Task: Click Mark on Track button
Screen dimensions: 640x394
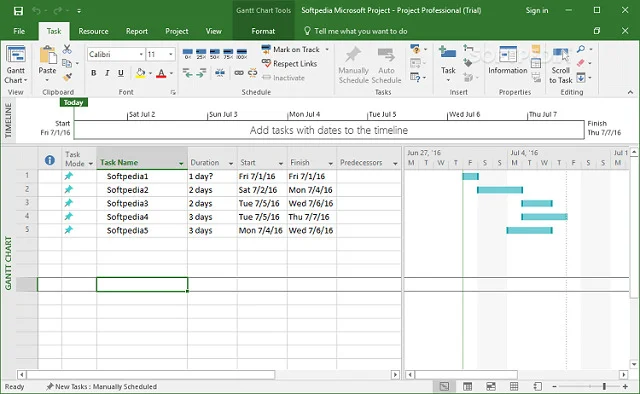Action: 291,49
